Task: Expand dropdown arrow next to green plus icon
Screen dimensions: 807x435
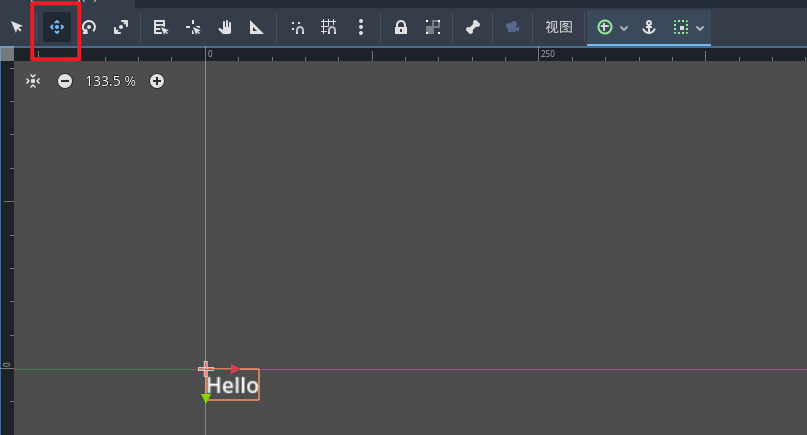Action: pyautogui.click(x=624, y=28)
